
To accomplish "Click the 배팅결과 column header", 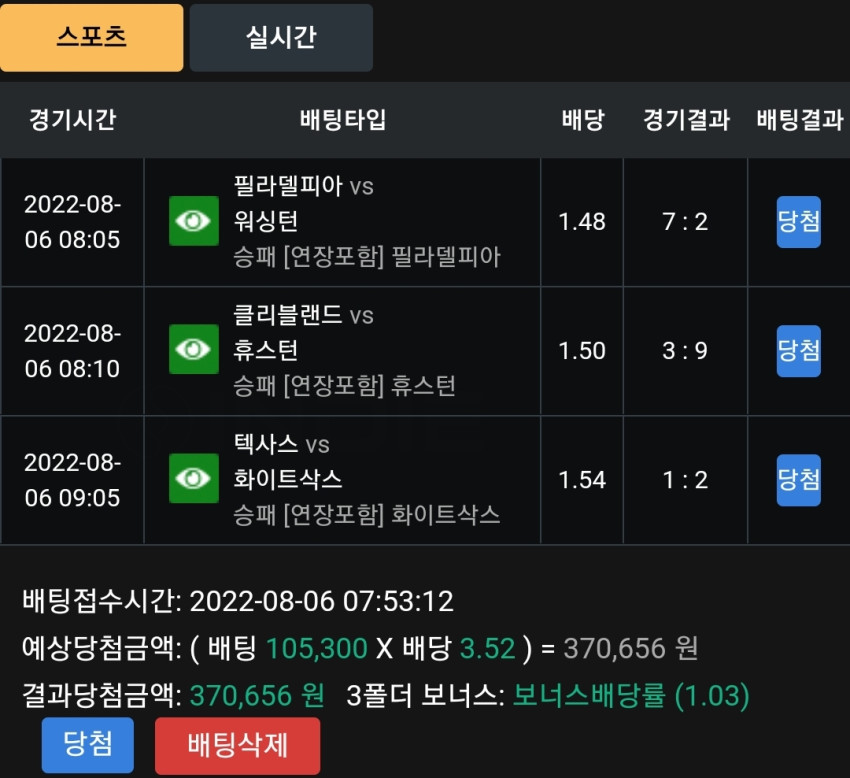I will [x=800, y=119].
